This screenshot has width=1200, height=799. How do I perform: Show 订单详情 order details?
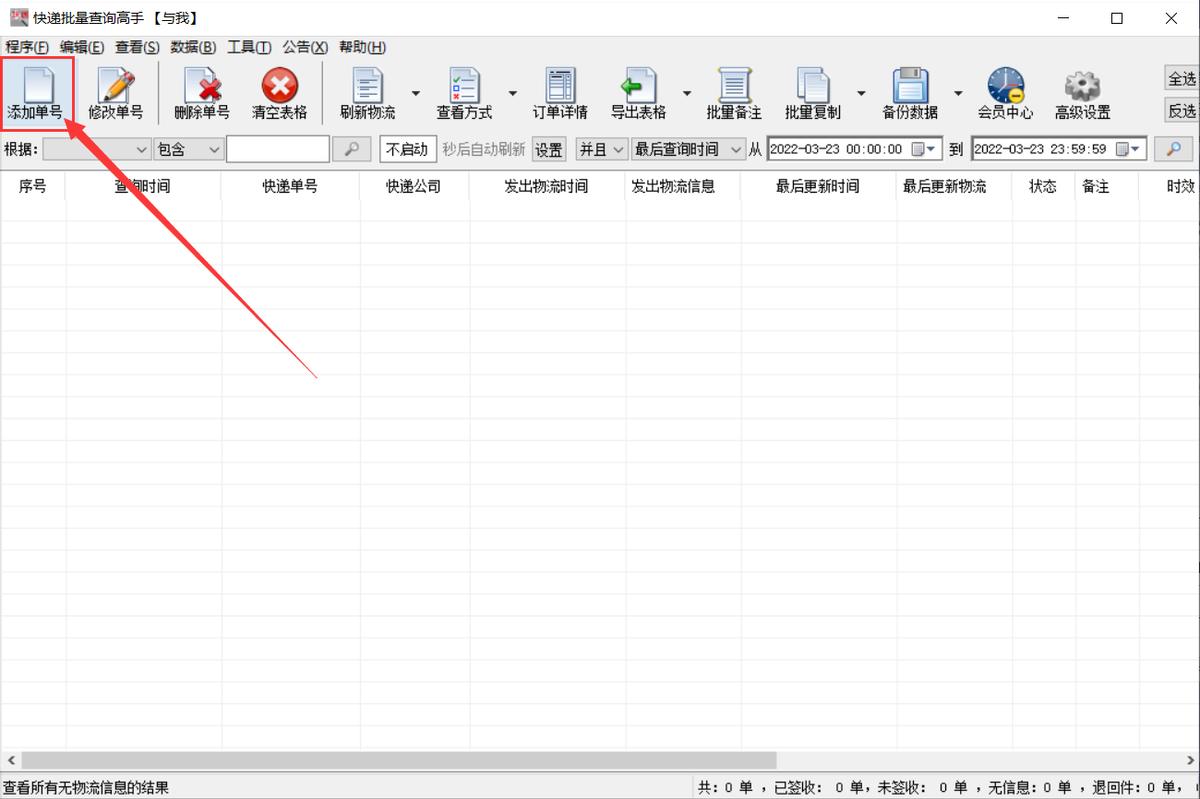[x=560, y=92]
